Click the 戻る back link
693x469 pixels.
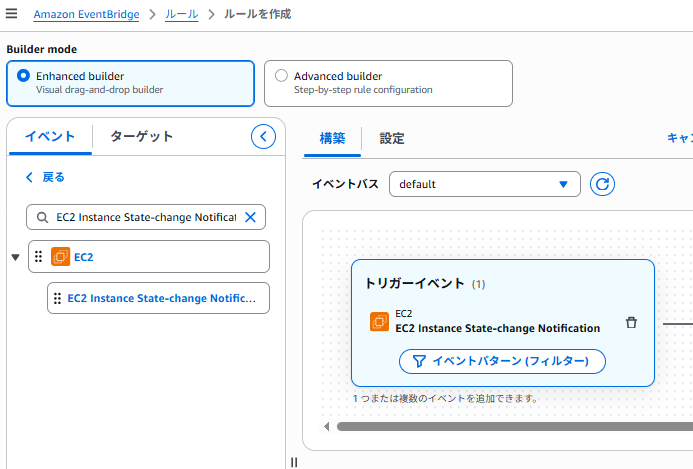46,177
